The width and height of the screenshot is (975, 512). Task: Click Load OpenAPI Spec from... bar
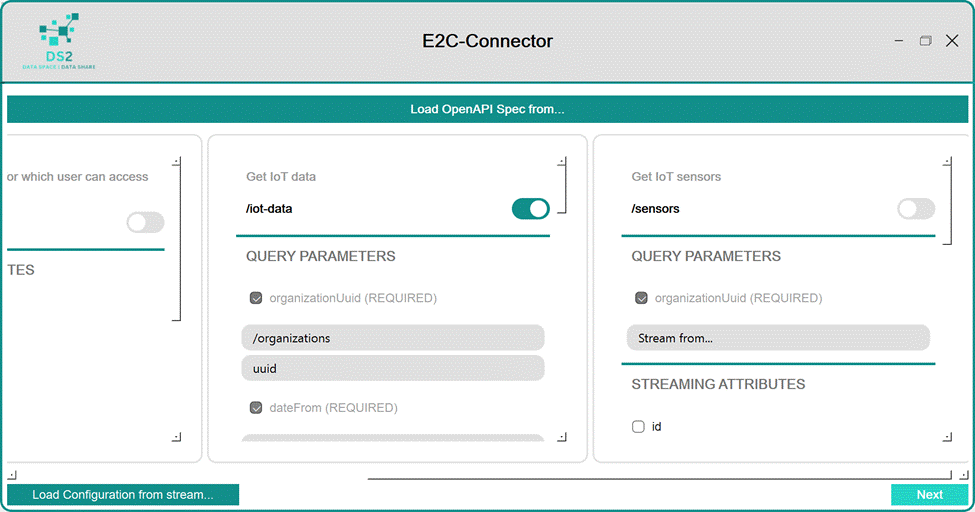(x=487, y=109)
